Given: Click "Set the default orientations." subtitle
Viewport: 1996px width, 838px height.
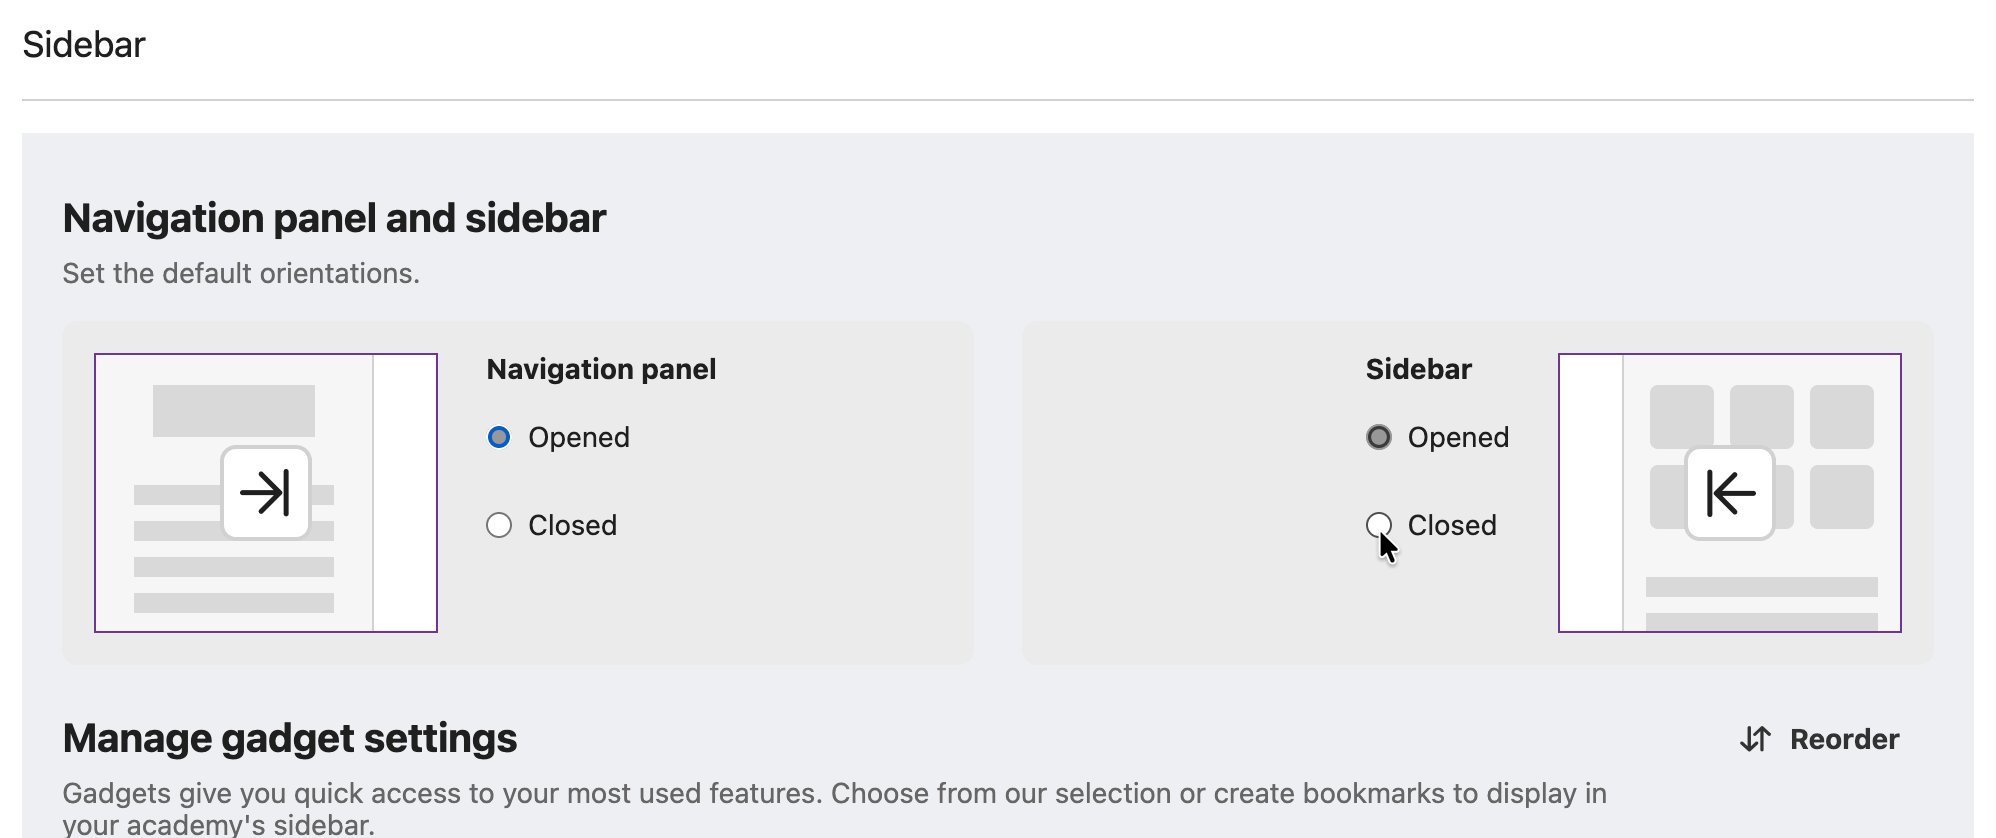Looking at the screenshot, I should pyautogui.click(x=241, y=273).
